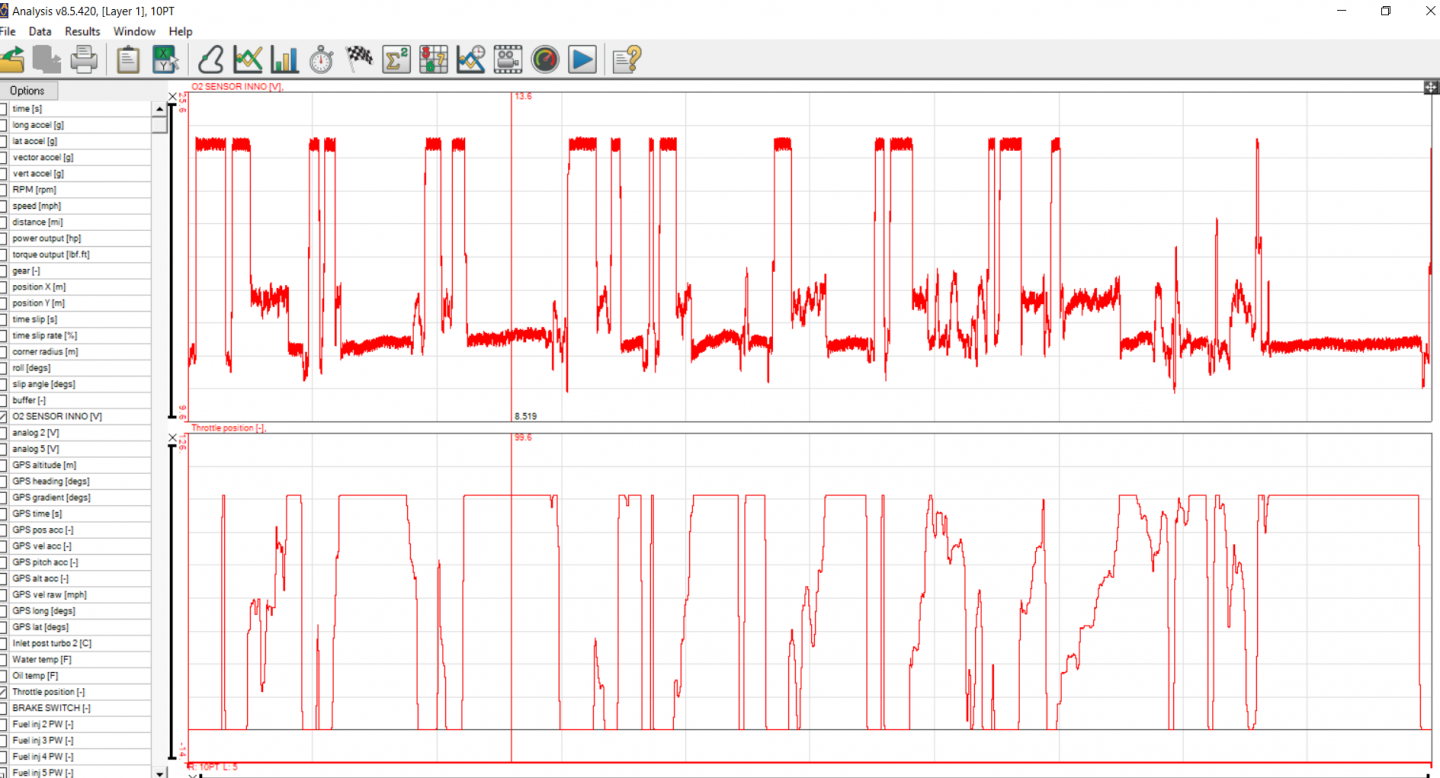This screenshot has height=778, width=1440.
Task: Click the checkered flag icon
Action: coord(359,60)
